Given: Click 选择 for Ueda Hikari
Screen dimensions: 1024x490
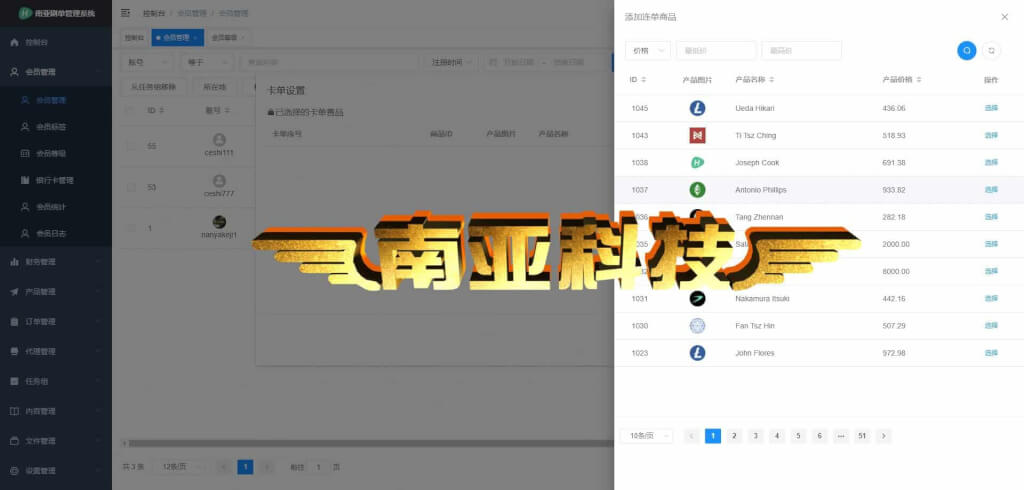Looking at the screenshot, I should coord(991,108).
